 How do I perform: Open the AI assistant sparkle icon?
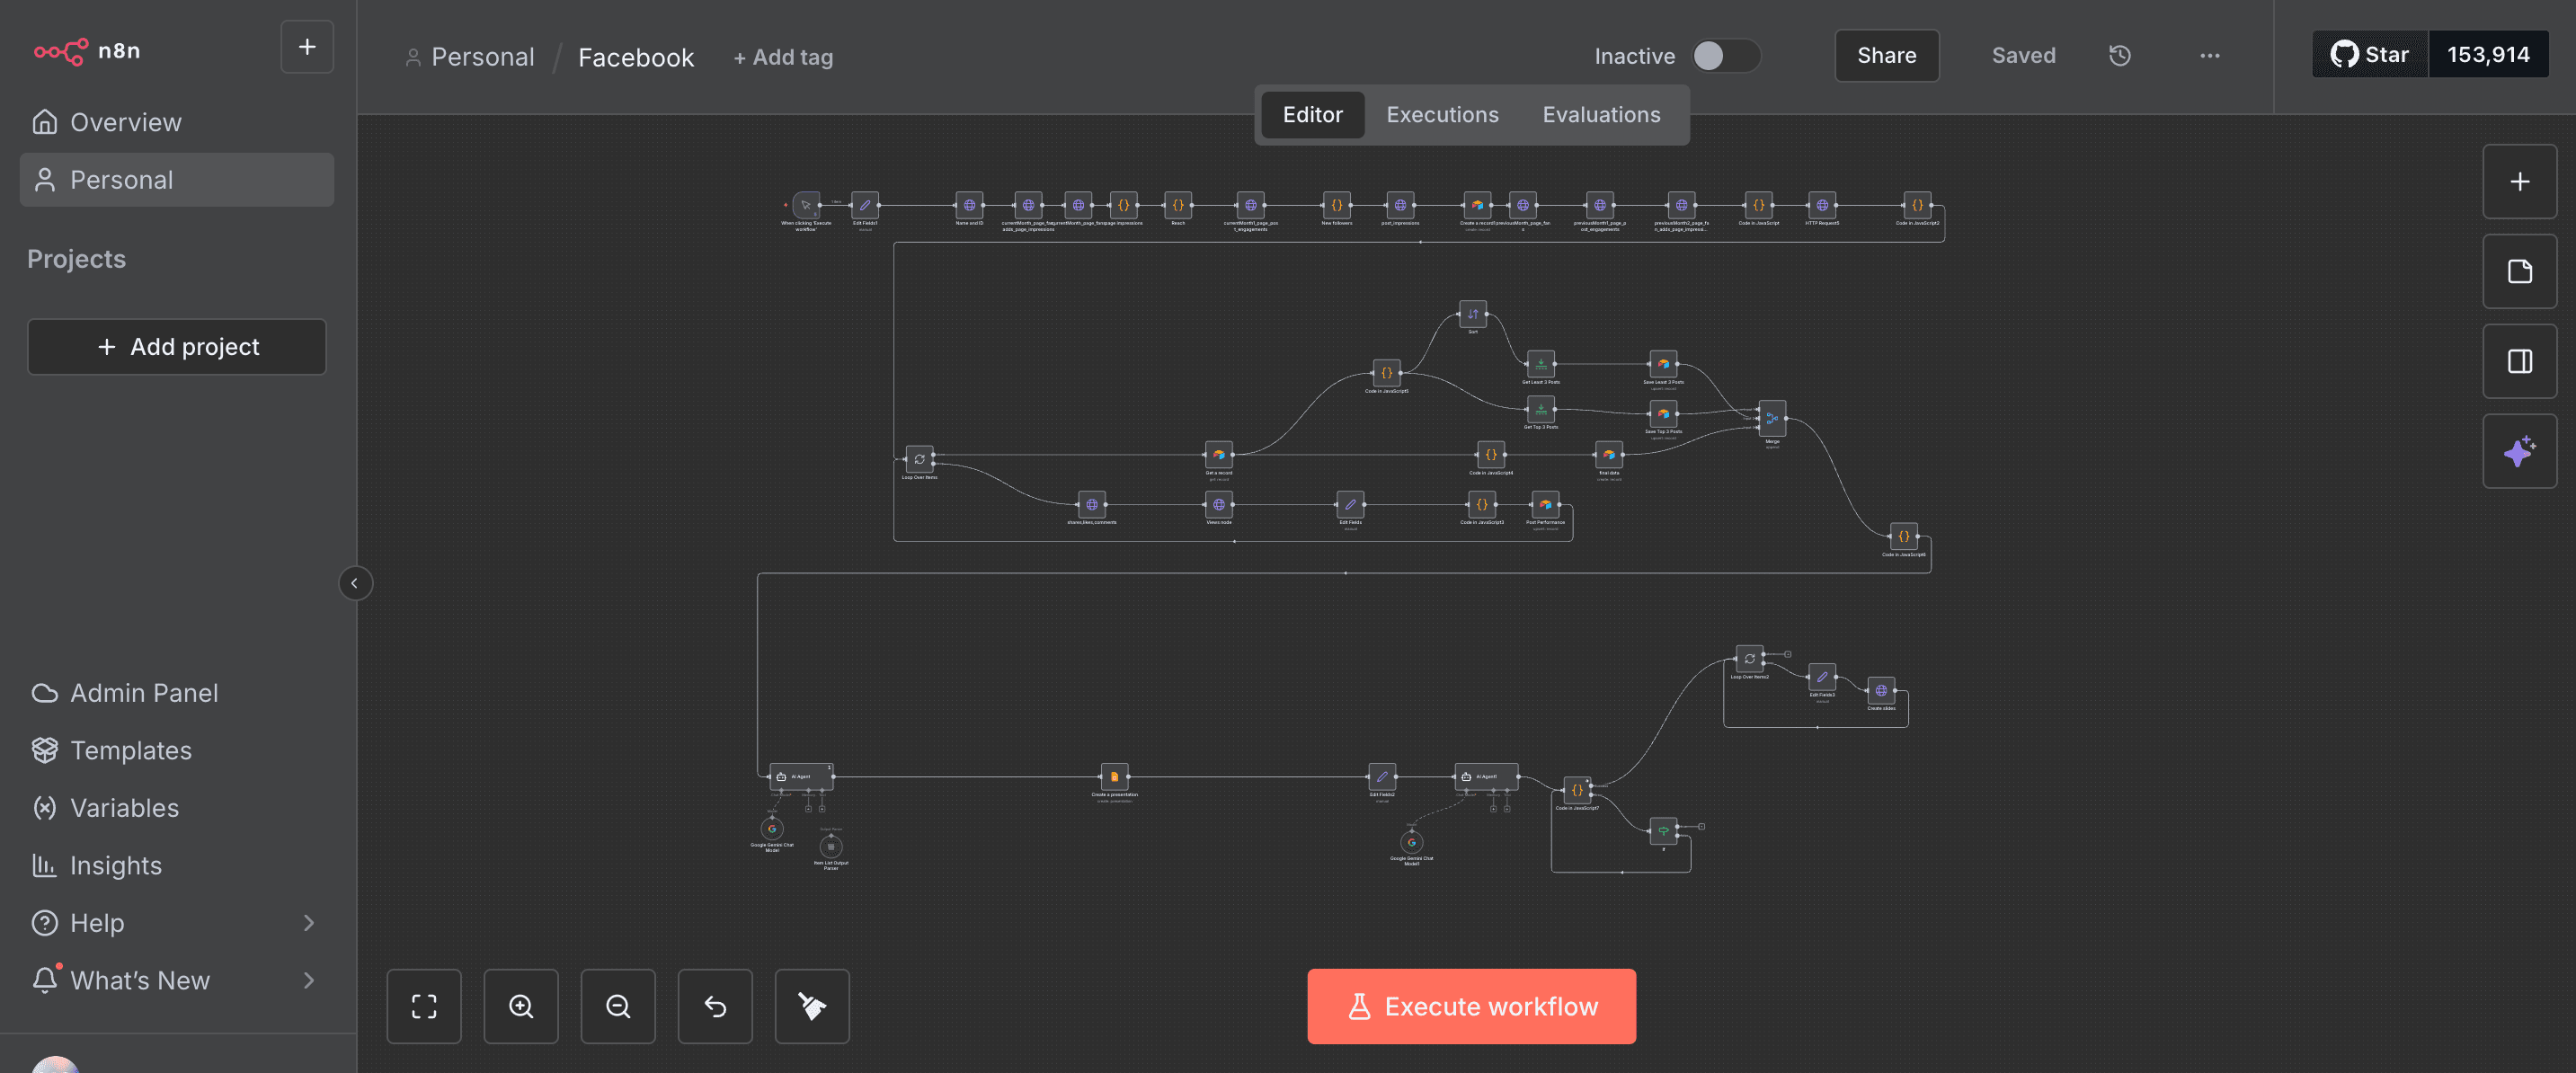2519,451
